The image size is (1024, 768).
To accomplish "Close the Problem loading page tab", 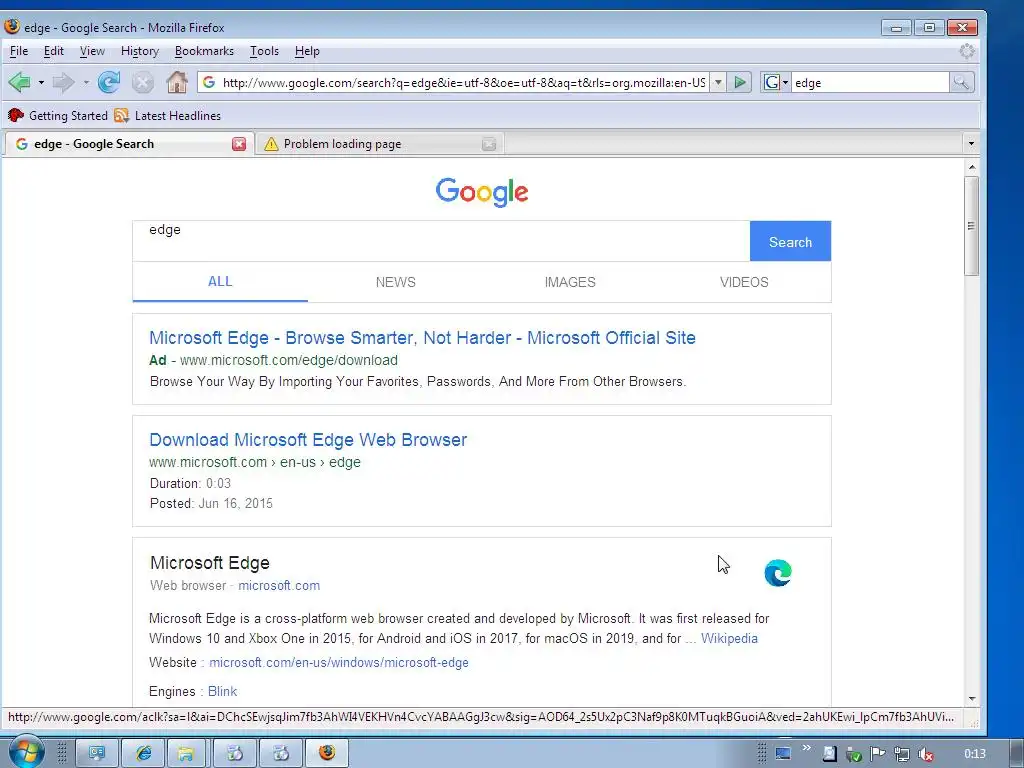I will pos(488,144).
